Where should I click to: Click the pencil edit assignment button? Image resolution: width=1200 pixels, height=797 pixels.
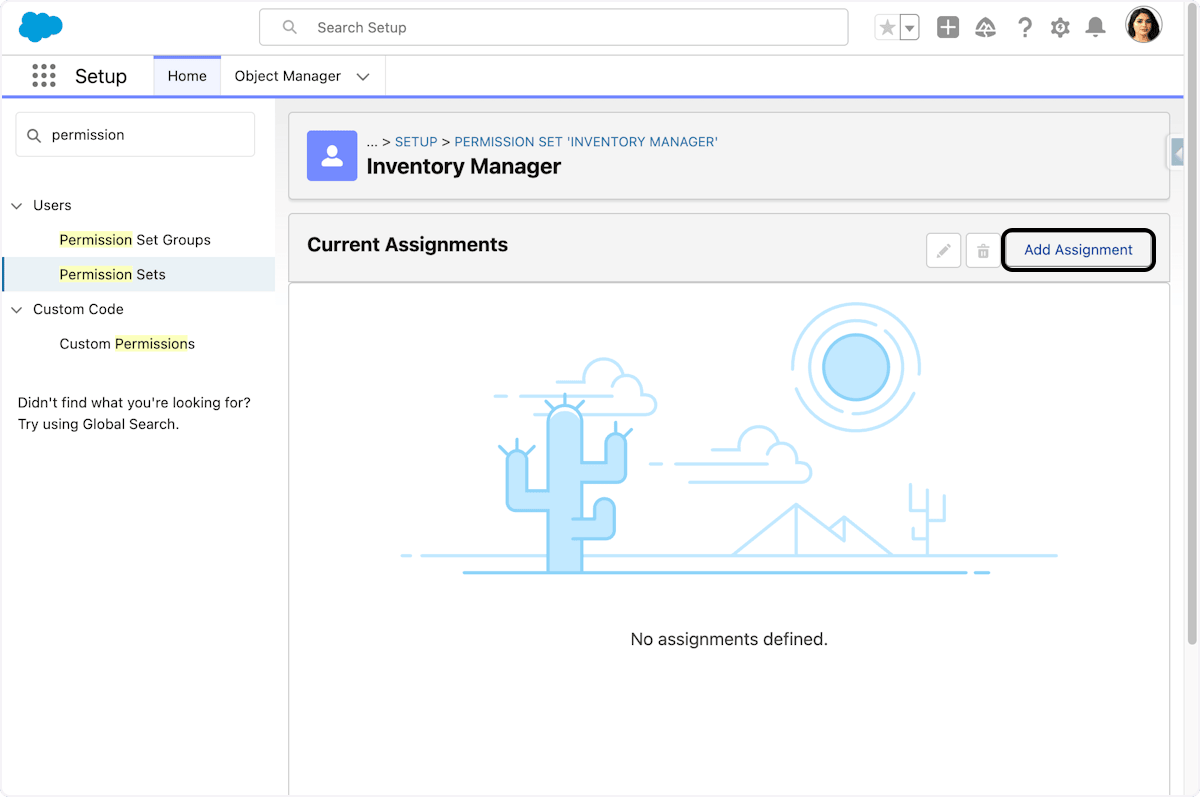(943, 250)
